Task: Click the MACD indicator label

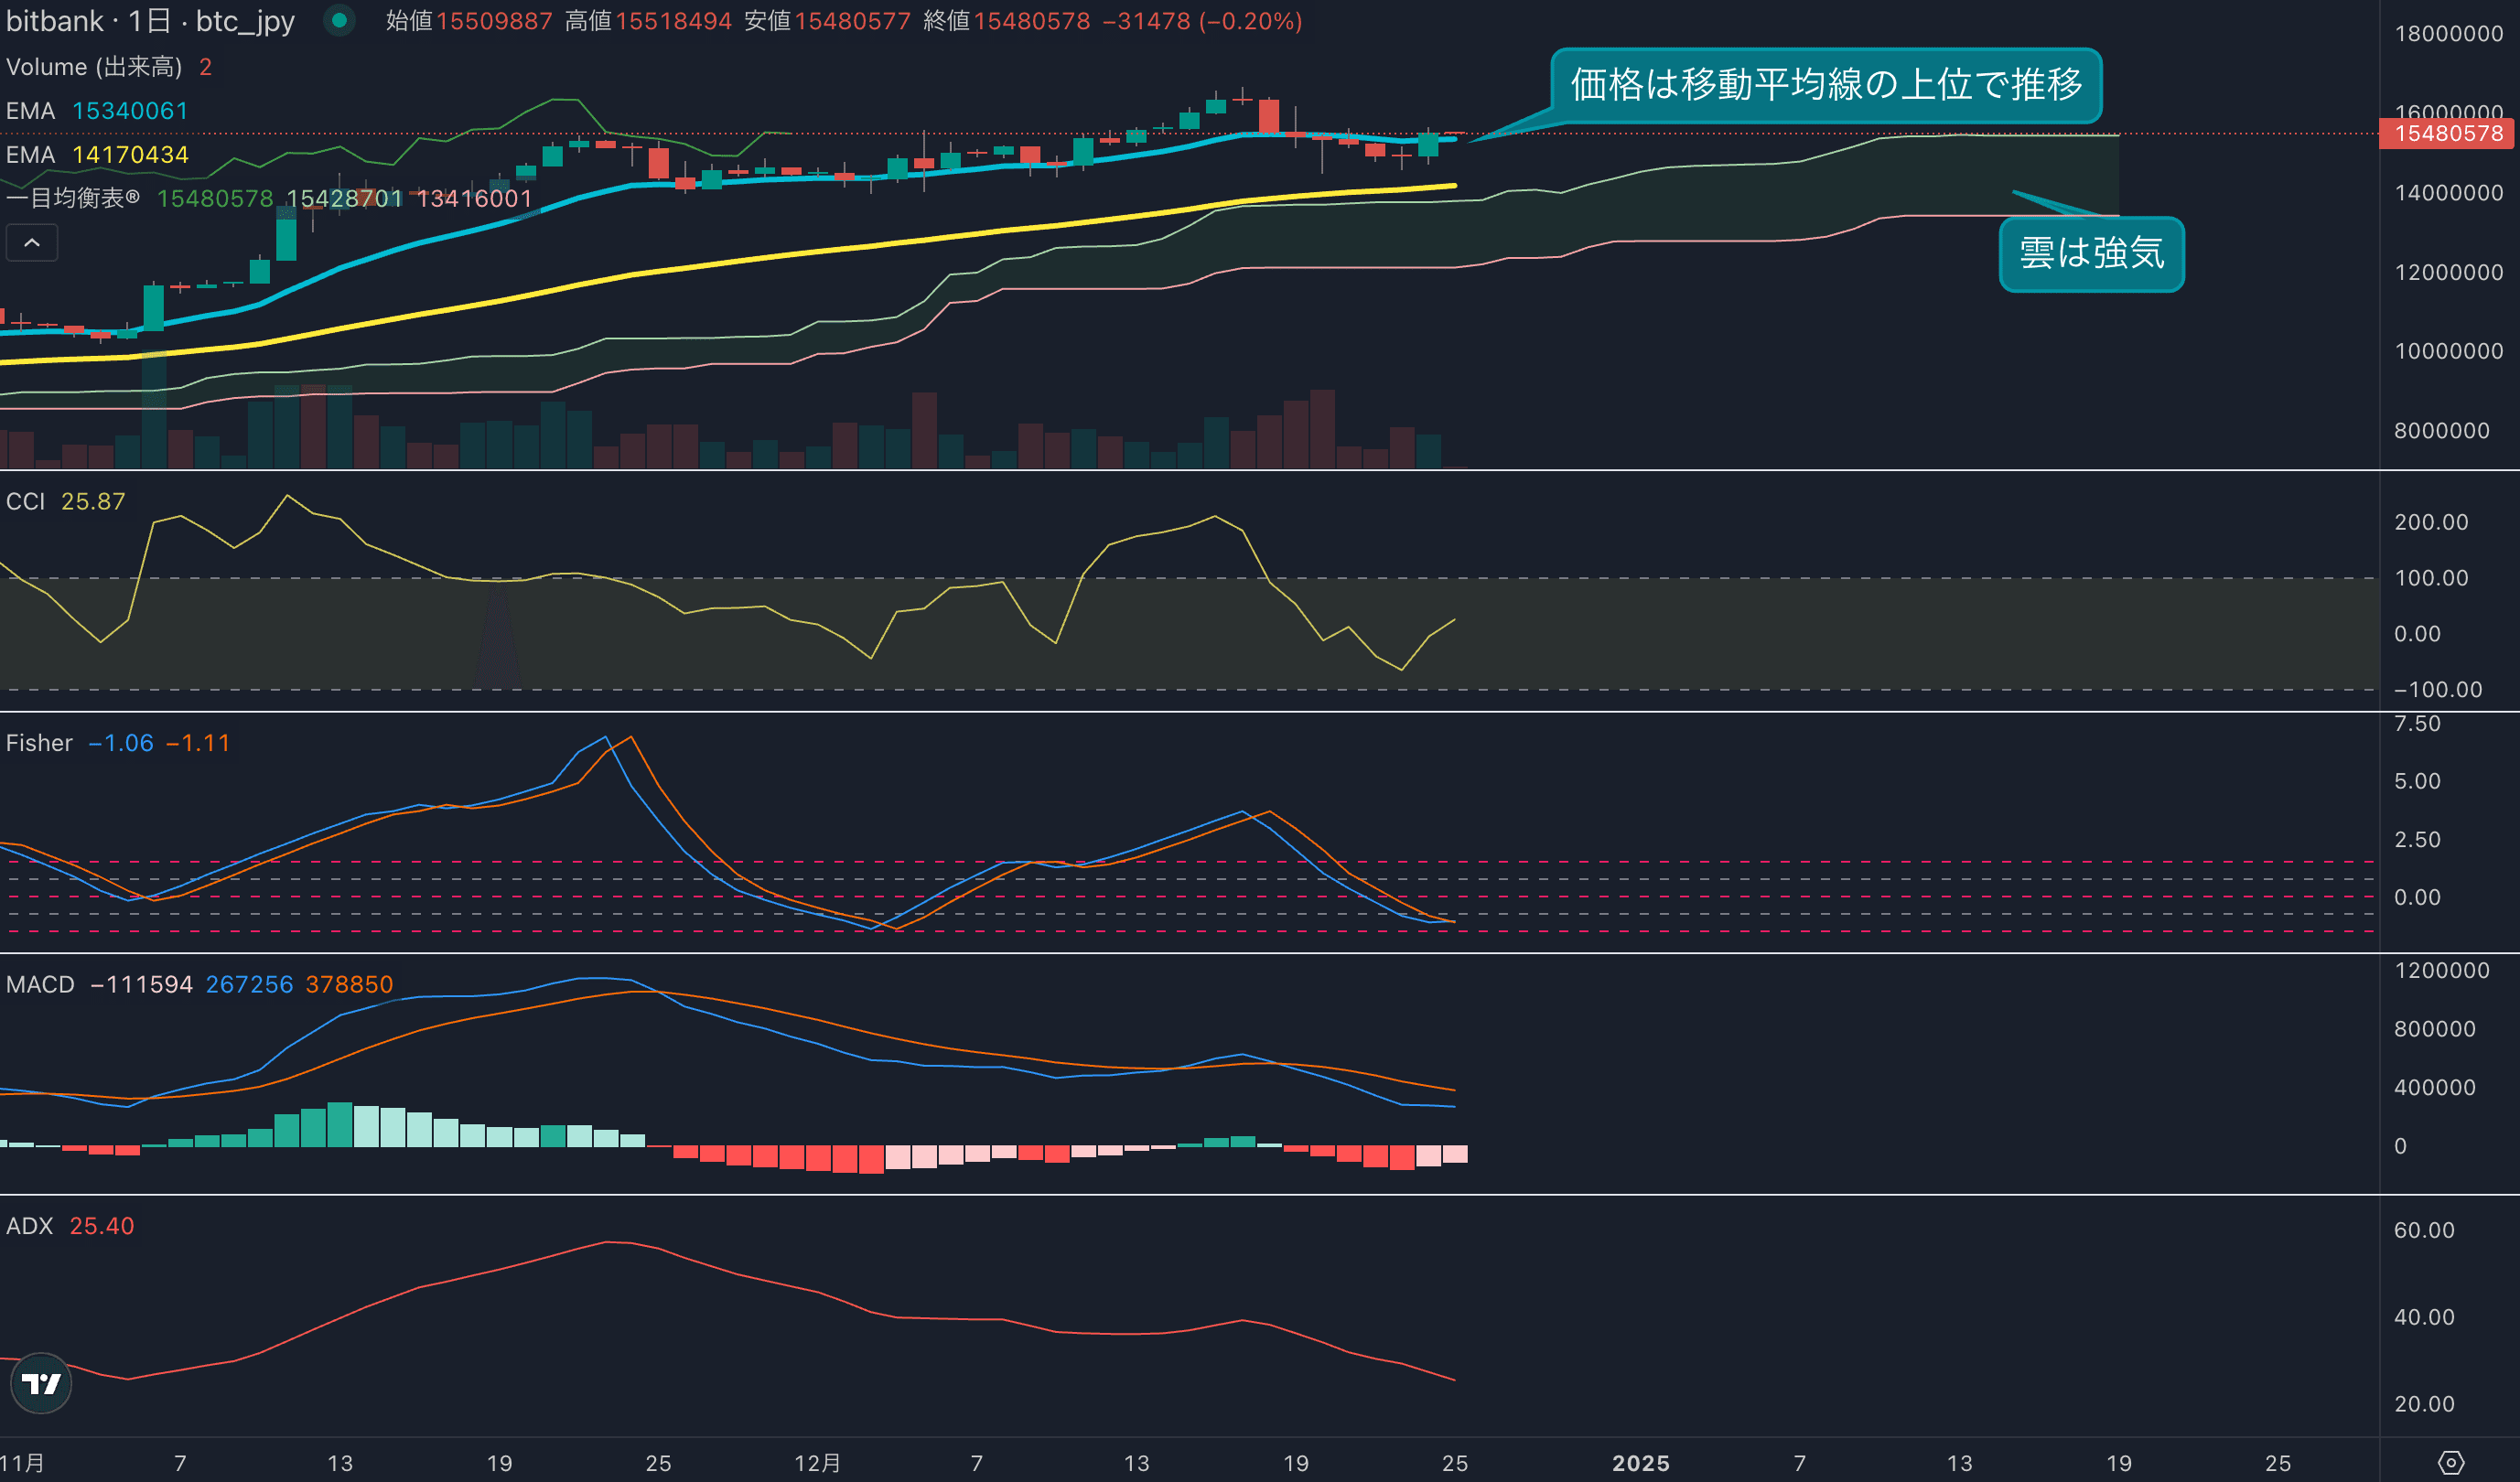Action: [40, 984]
